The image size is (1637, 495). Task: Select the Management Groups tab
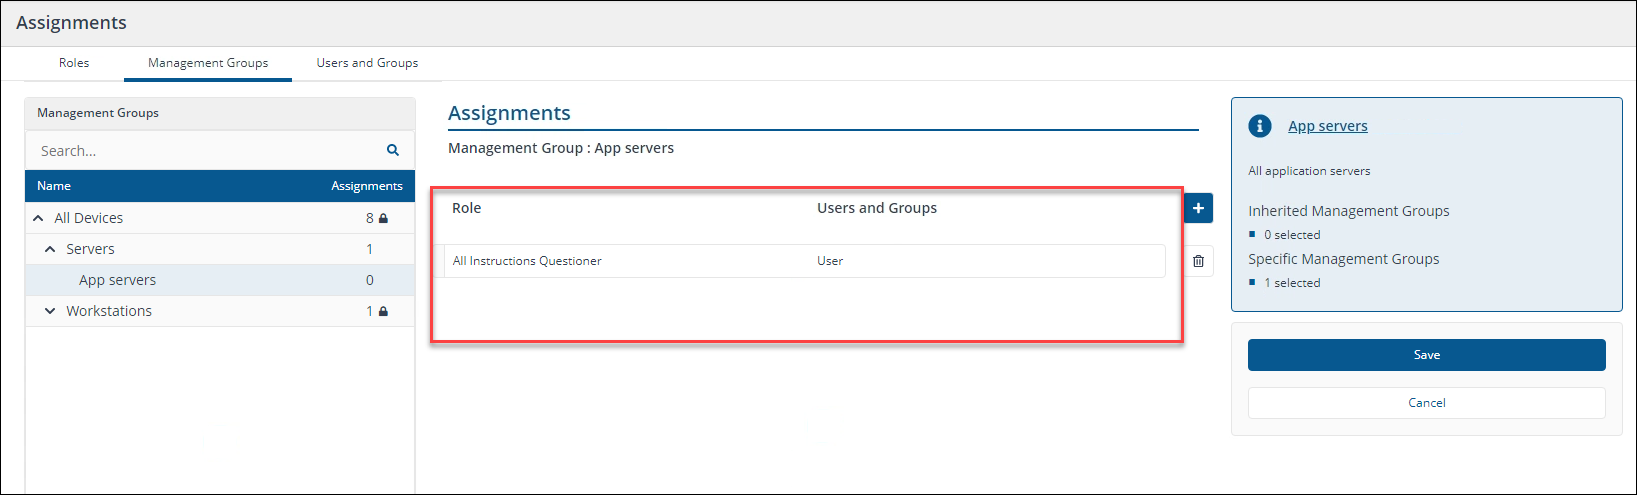point(208,63)
